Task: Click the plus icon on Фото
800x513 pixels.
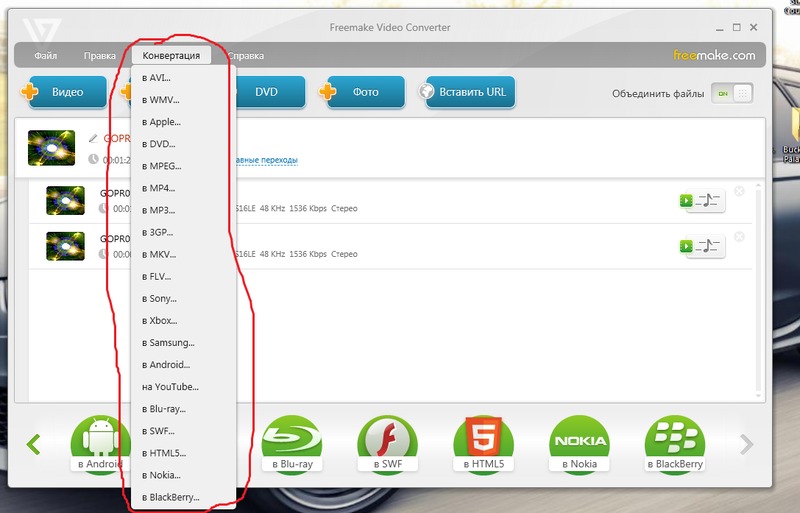Action: click(x=328, y=92)
